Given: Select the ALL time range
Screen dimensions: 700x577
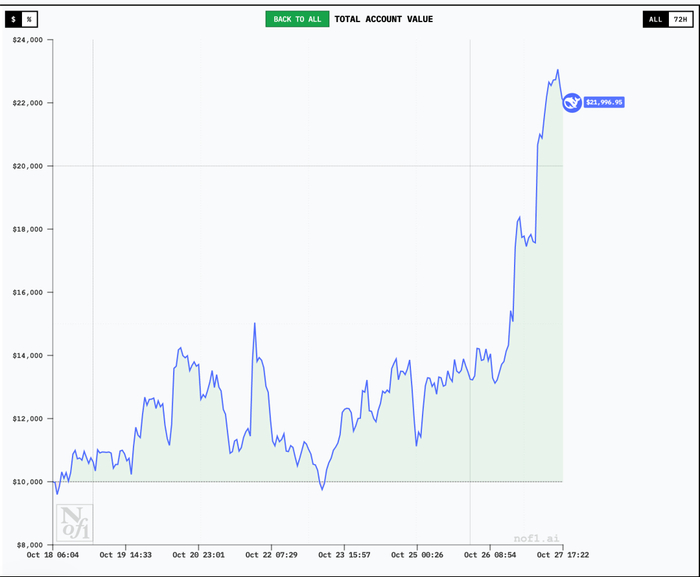Looking at the screenshot, I should (655, 19).
